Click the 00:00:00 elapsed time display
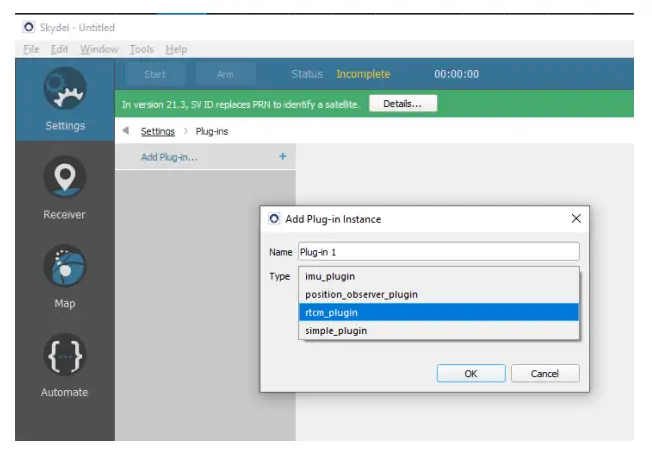 tap(456, 74)
